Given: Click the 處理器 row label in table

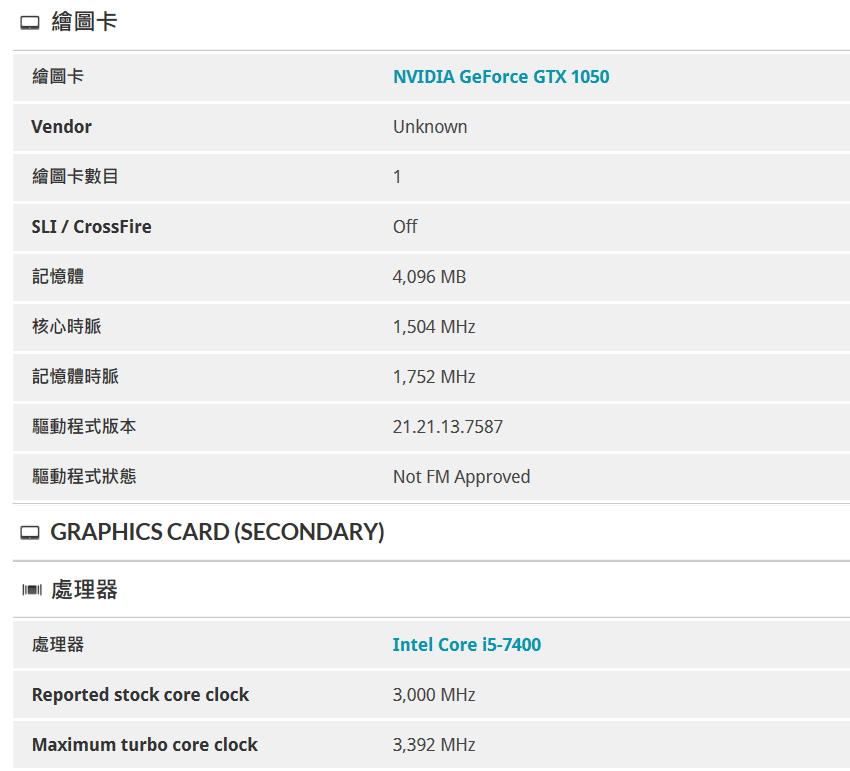Looking at the screenshot, I should coord(57,645).
